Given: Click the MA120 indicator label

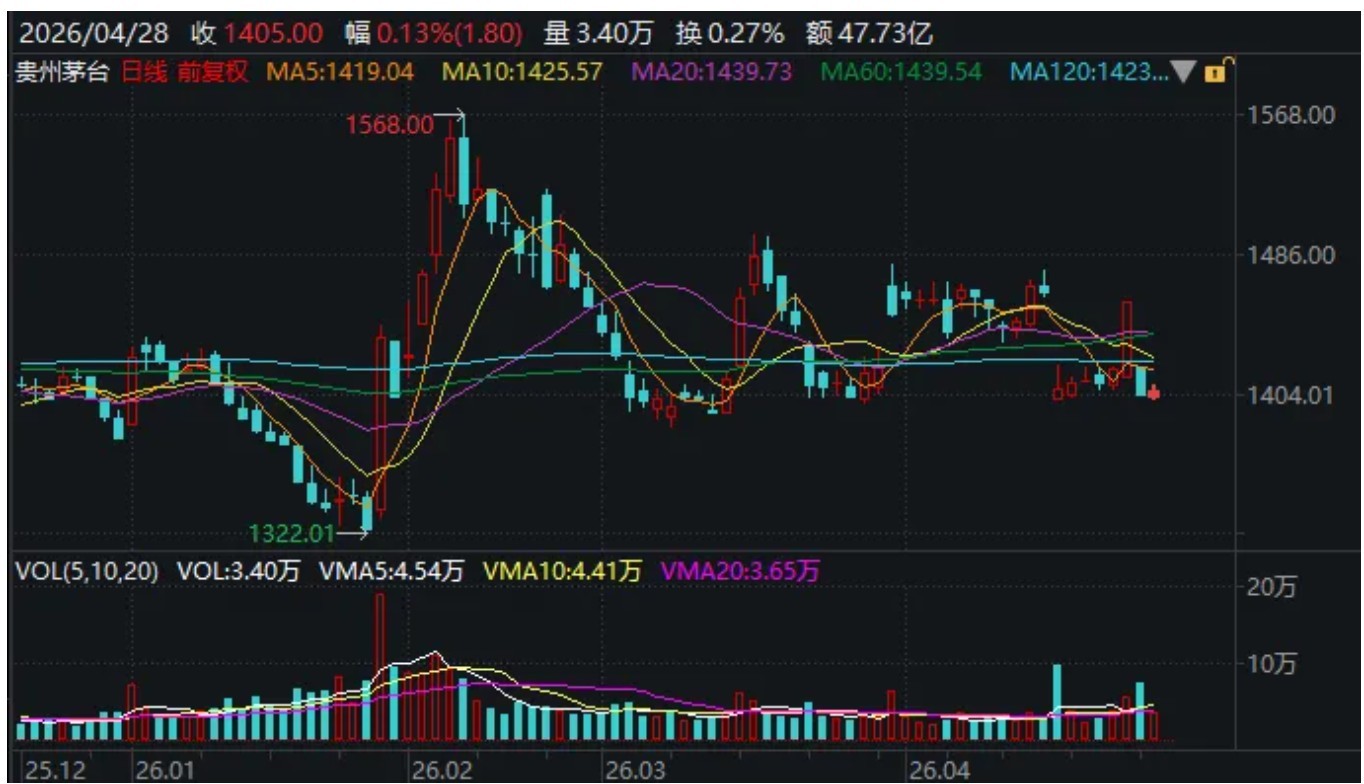Looking at the screenshot, I should [1088, 72].
